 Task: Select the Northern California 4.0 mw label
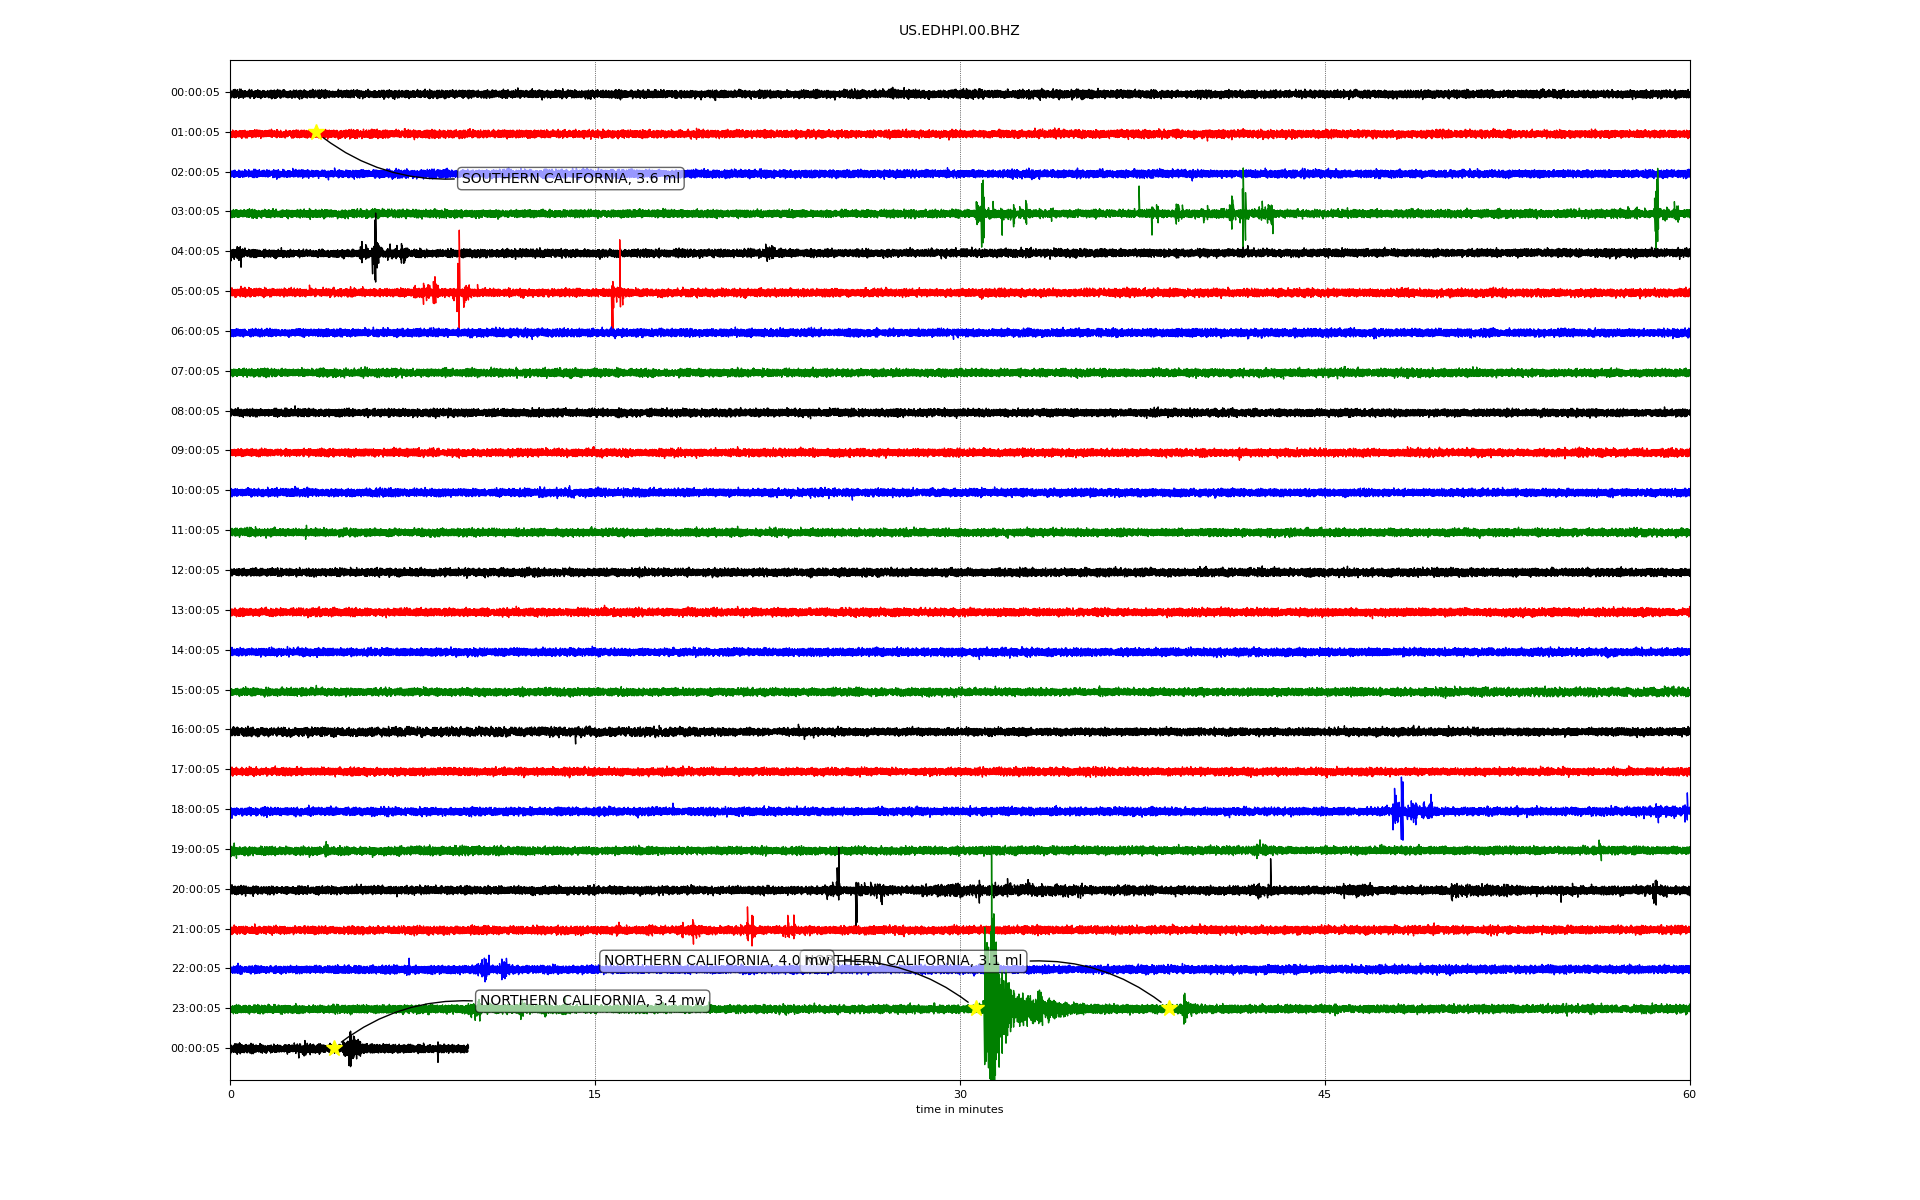pos(700,961)
